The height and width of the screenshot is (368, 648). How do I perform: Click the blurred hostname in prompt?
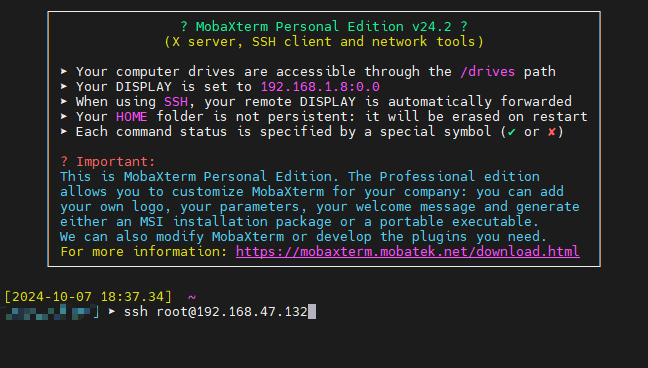click(49, 312)
